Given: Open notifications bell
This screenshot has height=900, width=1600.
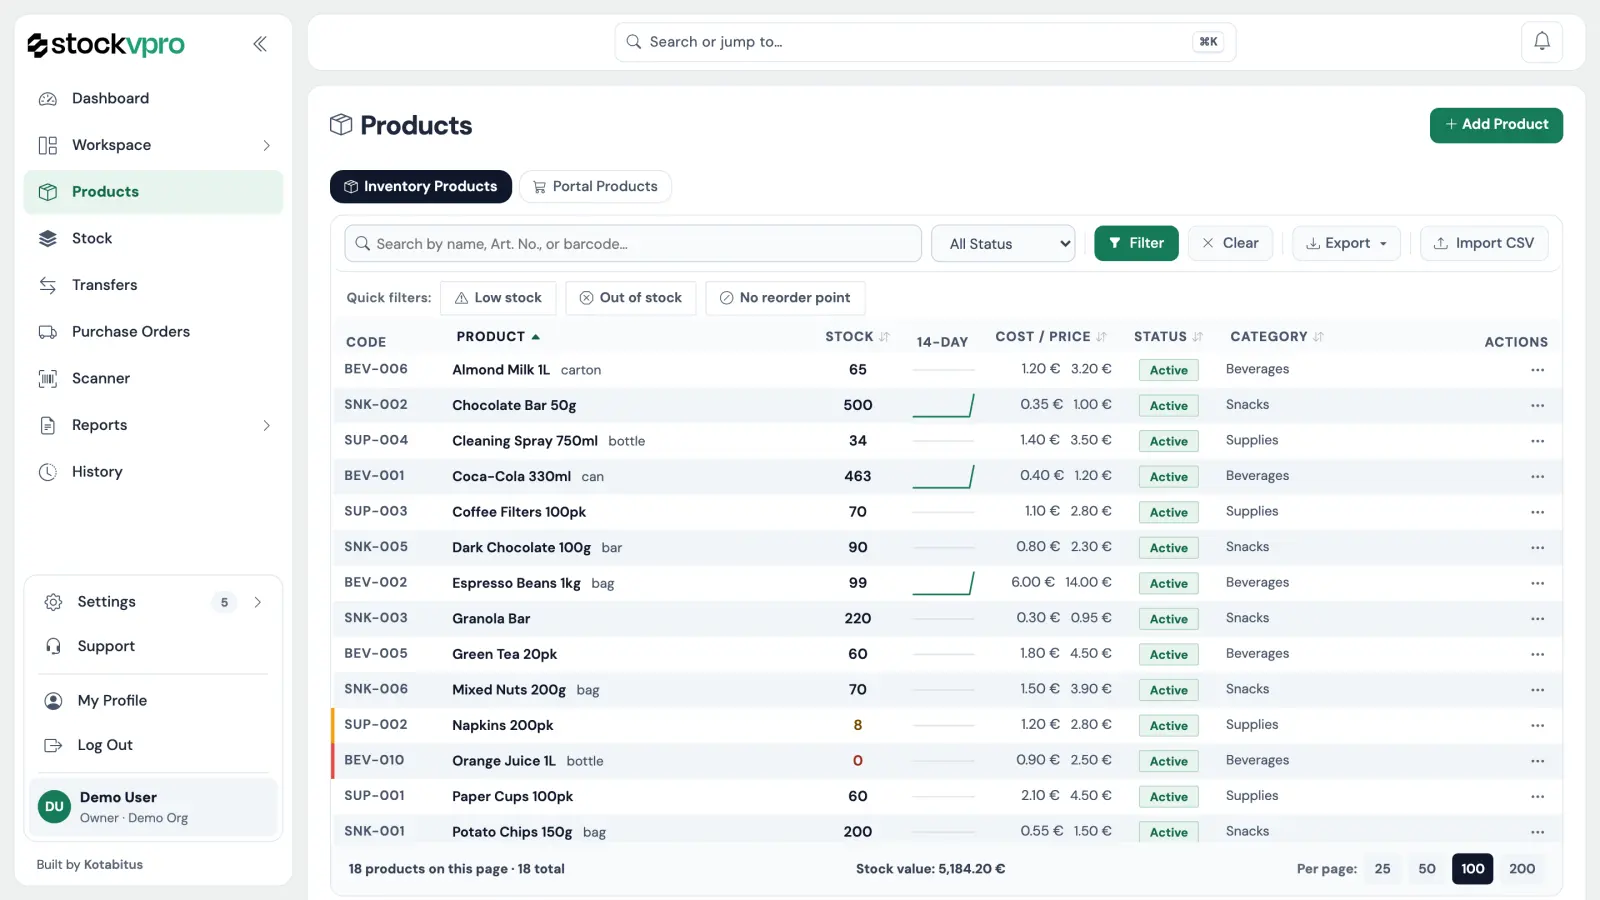Looking at the screenshot, I should click(1542, 42).
